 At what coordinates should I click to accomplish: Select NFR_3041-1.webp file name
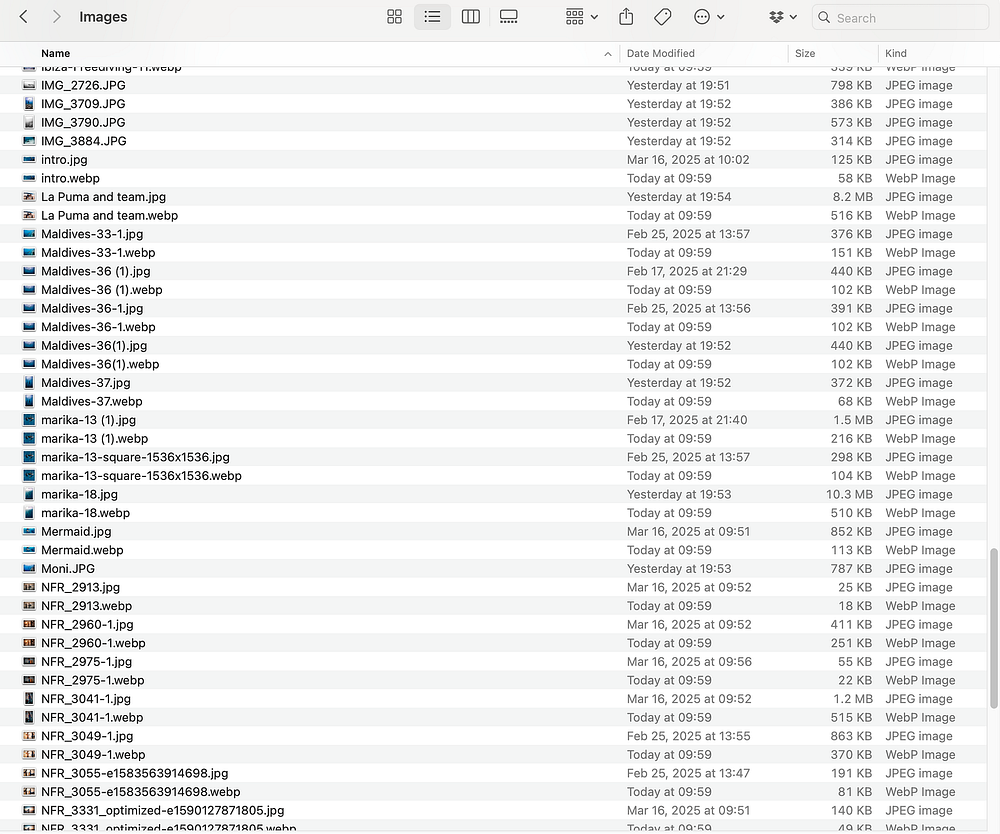pyautogui.click(x=92, y=717)
